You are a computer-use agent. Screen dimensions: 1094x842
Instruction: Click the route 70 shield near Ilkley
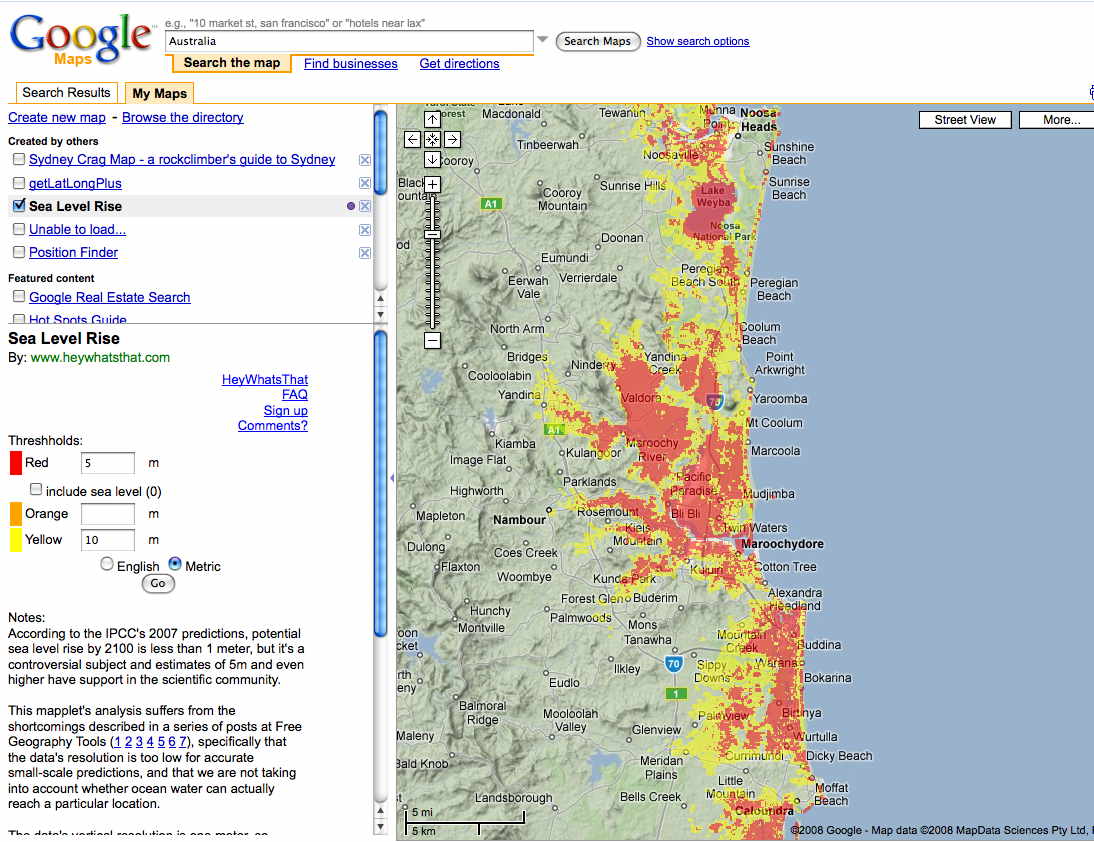pos(673,664)
